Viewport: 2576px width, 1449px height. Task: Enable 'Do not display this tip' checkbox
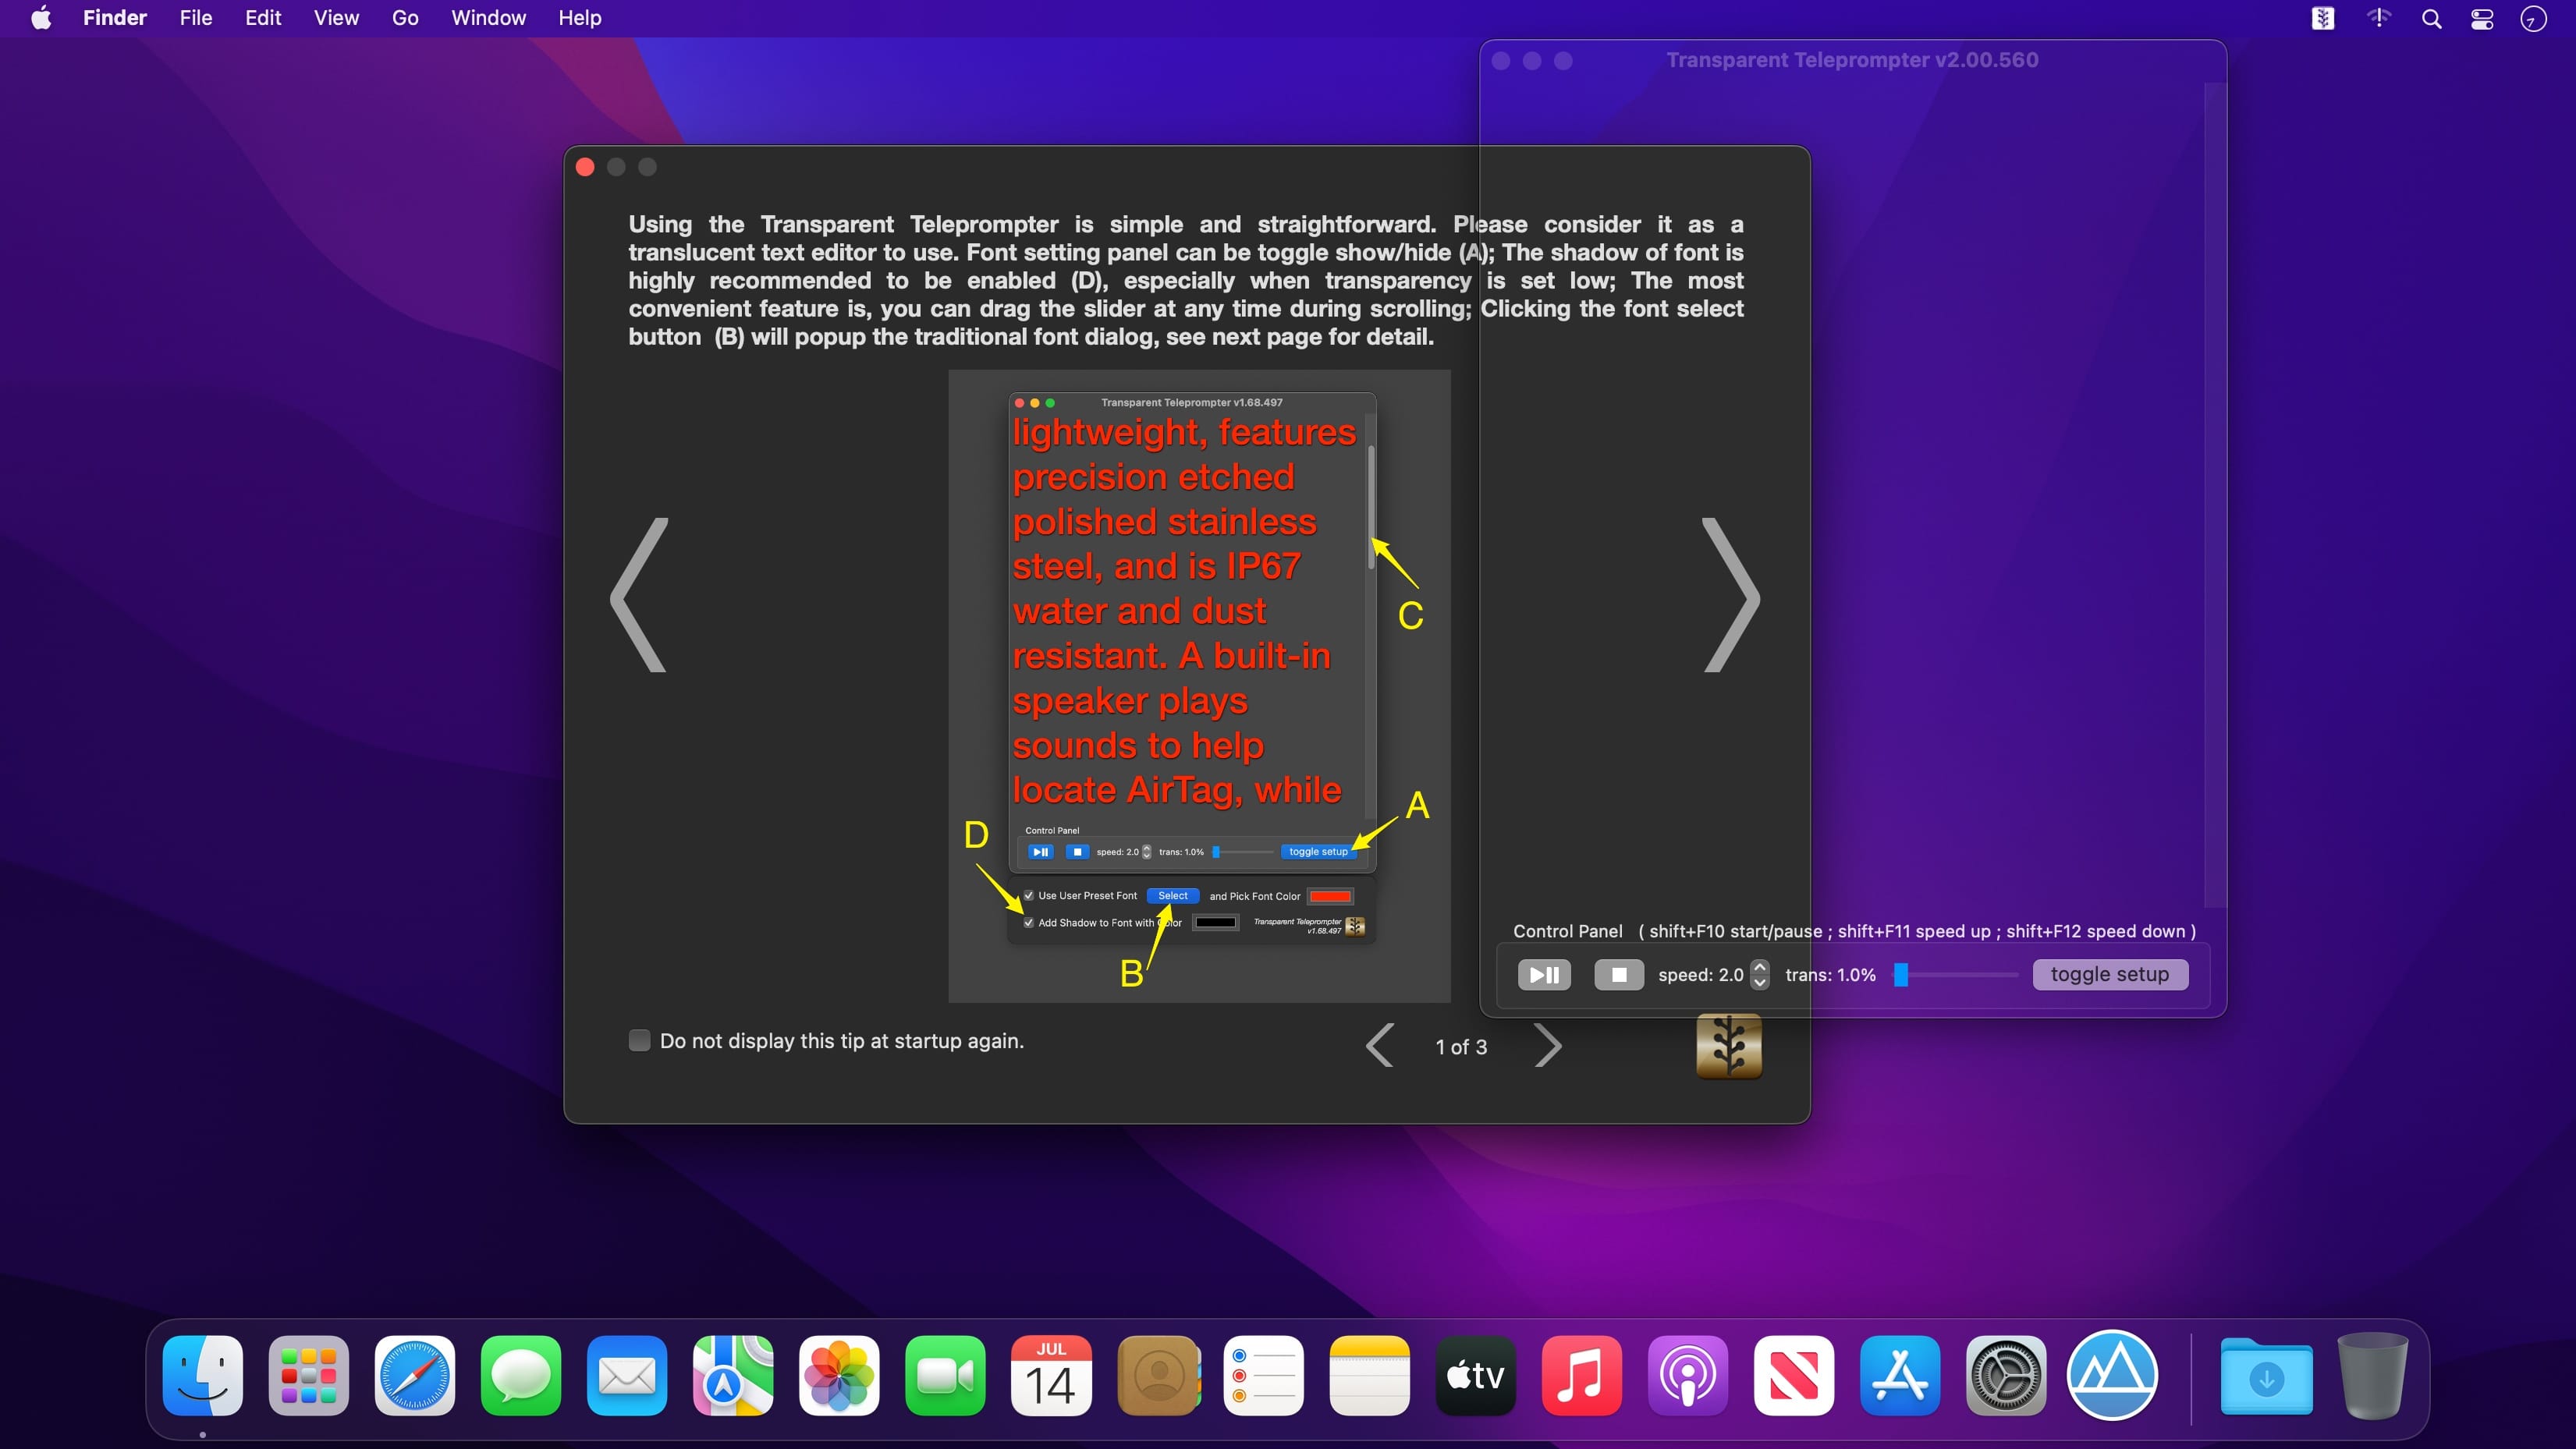(x=639, y=1040)
